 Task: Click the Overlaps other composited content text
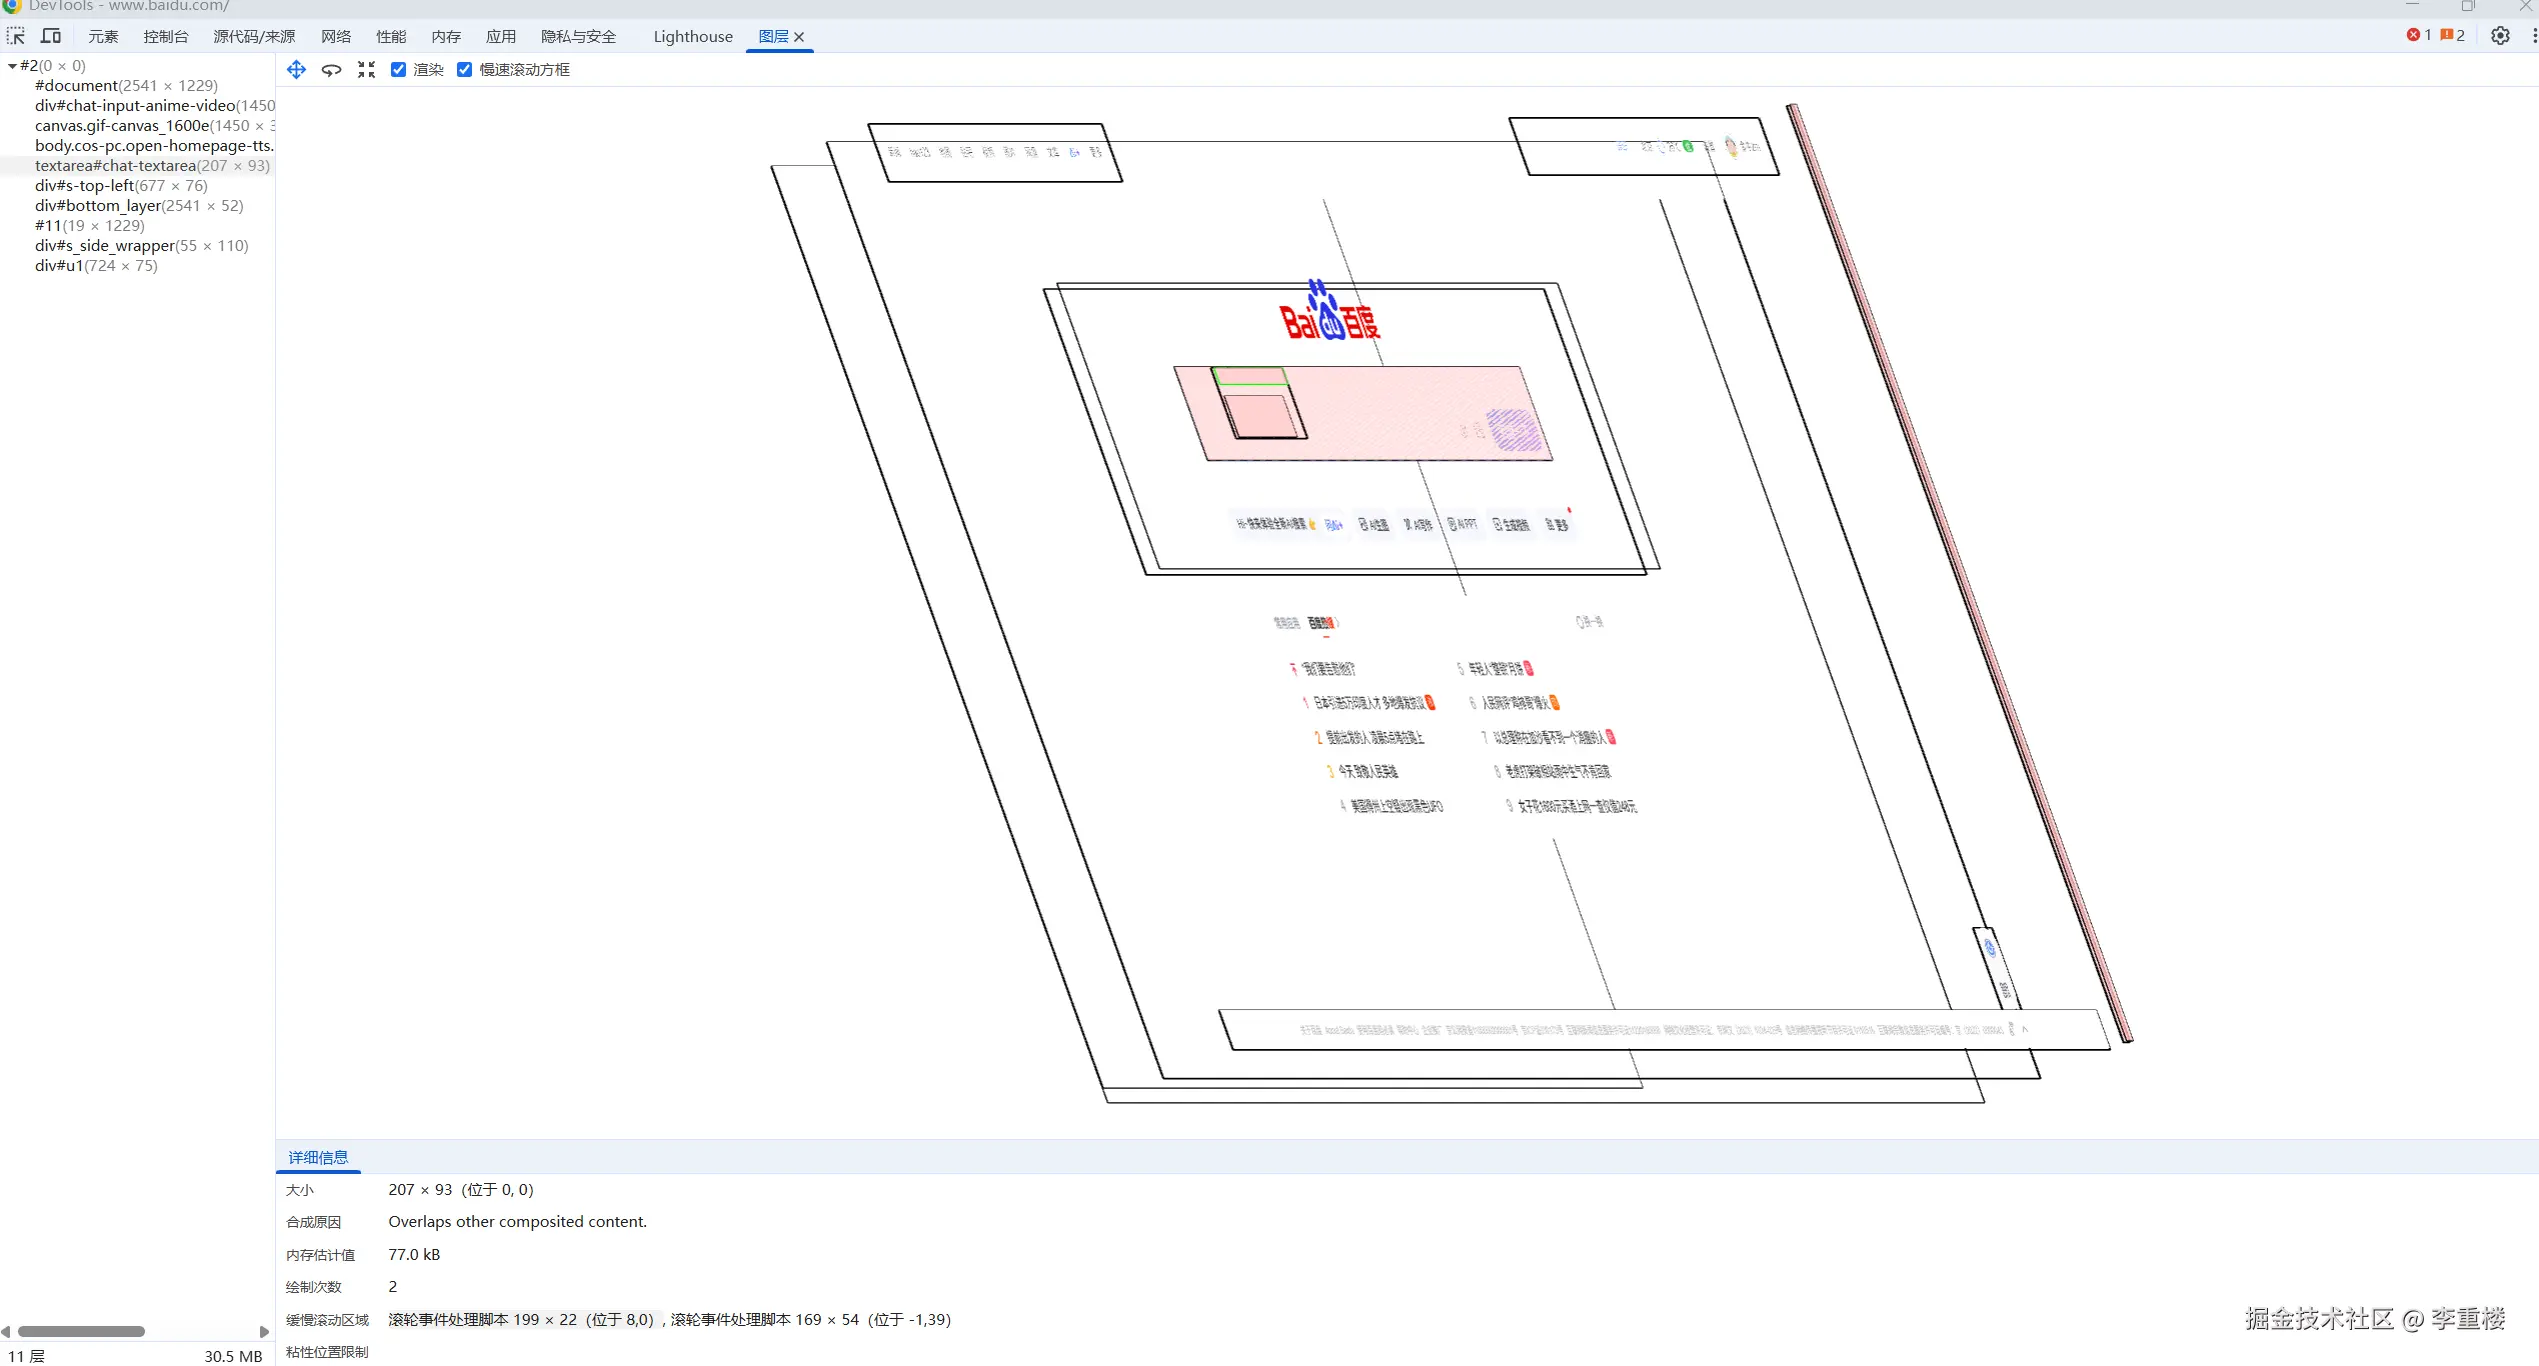click(x=517, y=1222)
